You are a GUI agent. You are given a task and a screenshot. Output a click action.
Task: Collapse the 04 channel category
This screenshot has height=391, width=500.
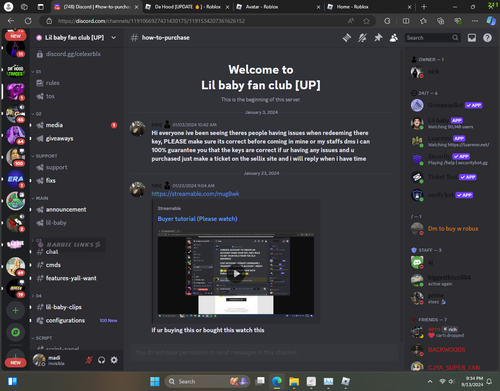[x=36, y=296]
